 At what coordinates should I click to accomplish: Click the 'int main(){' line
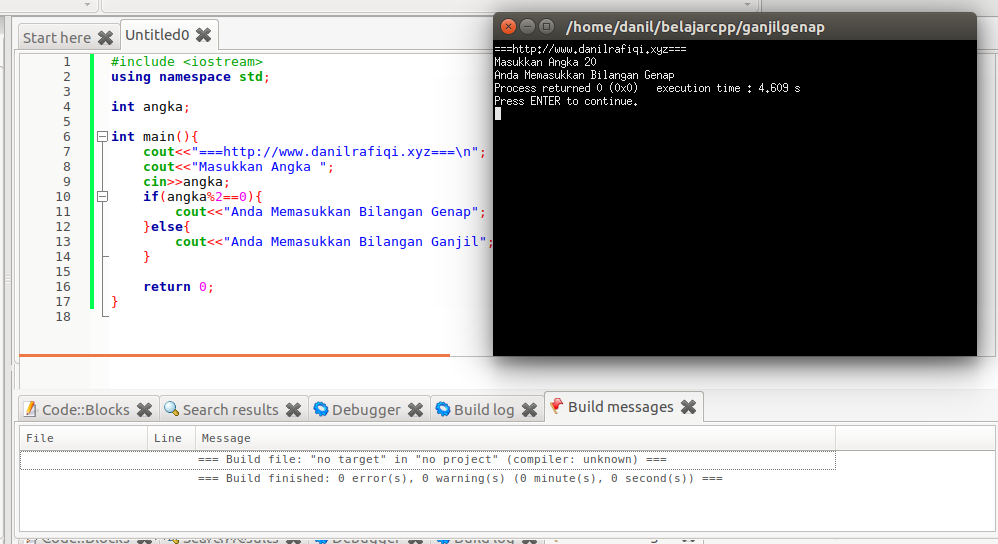point(154,137)
